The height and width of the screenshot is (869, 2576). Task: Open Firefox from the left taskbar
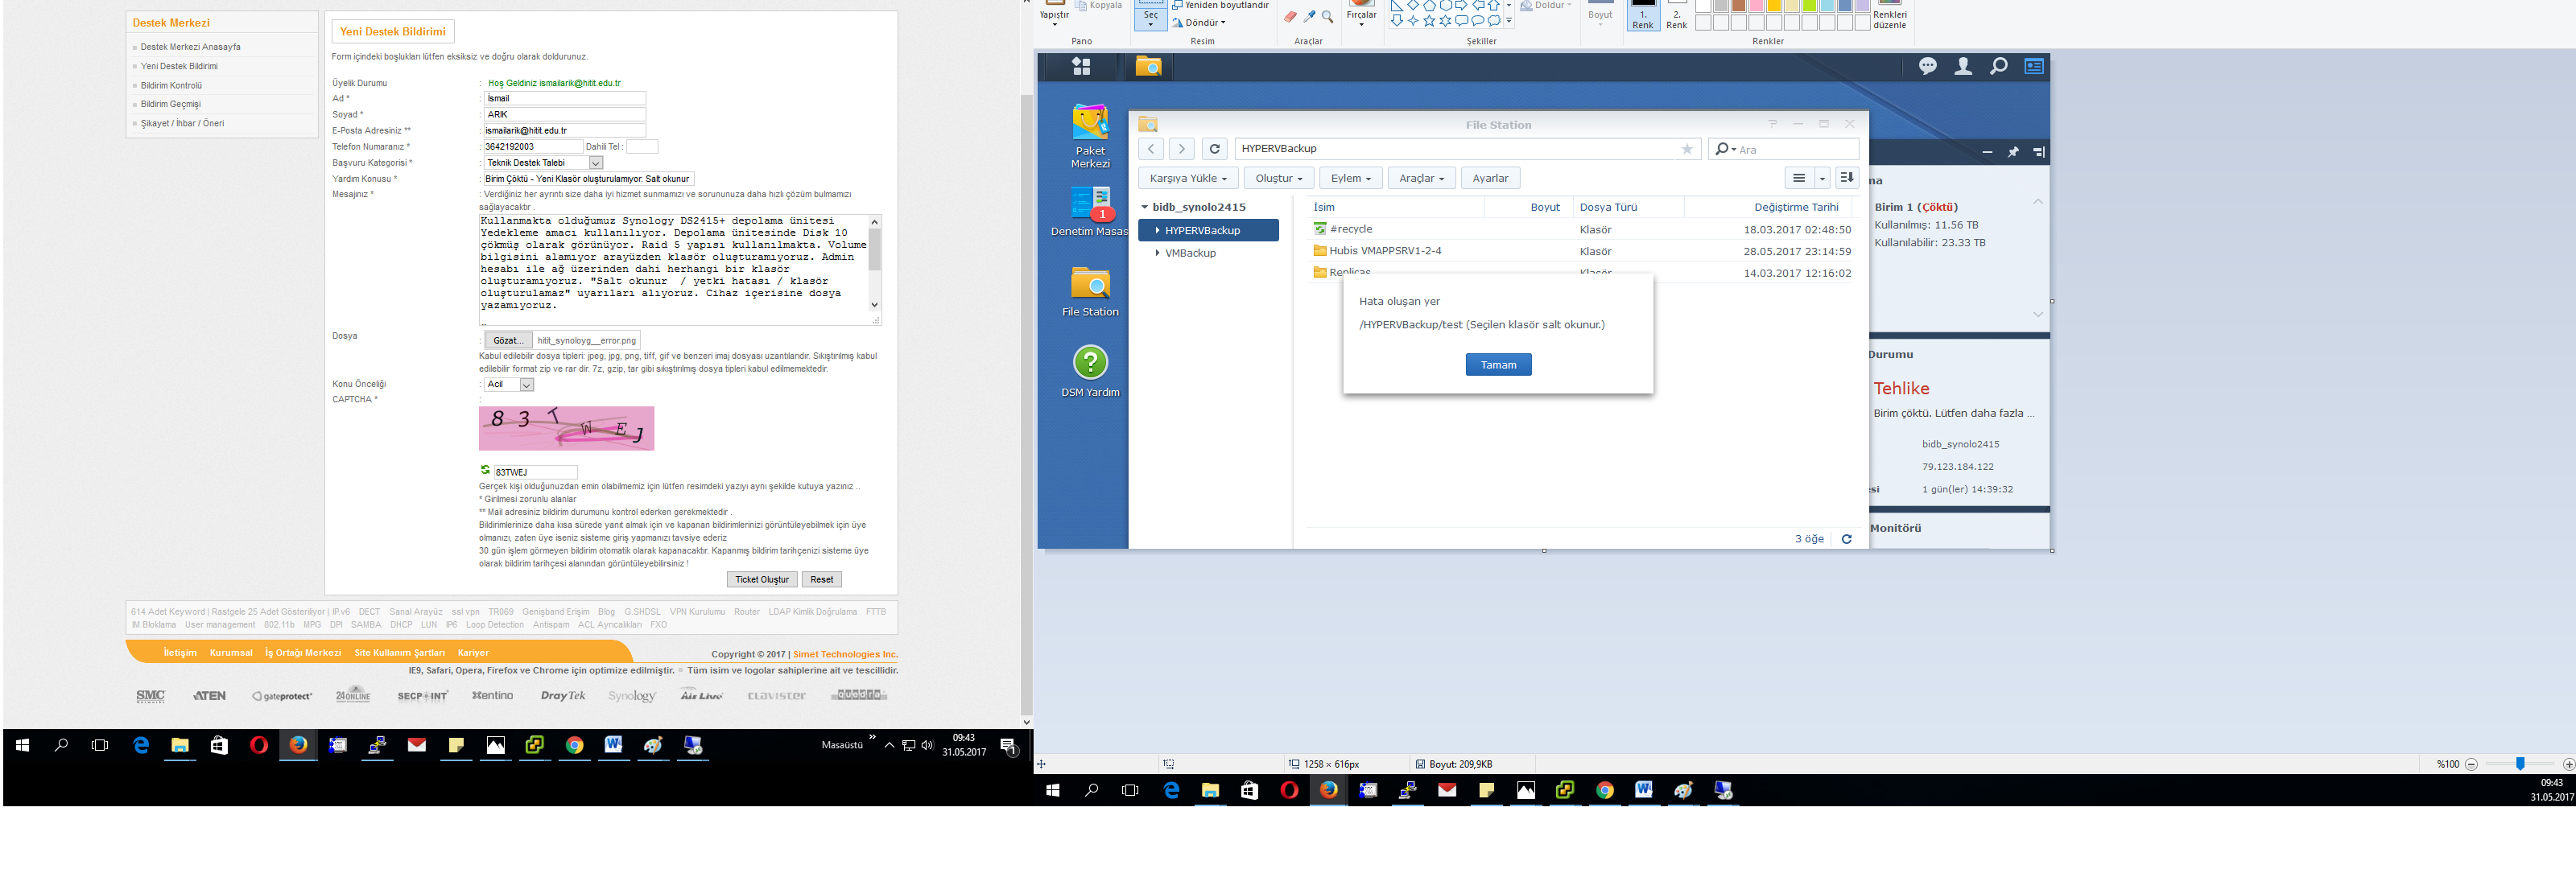298,745
